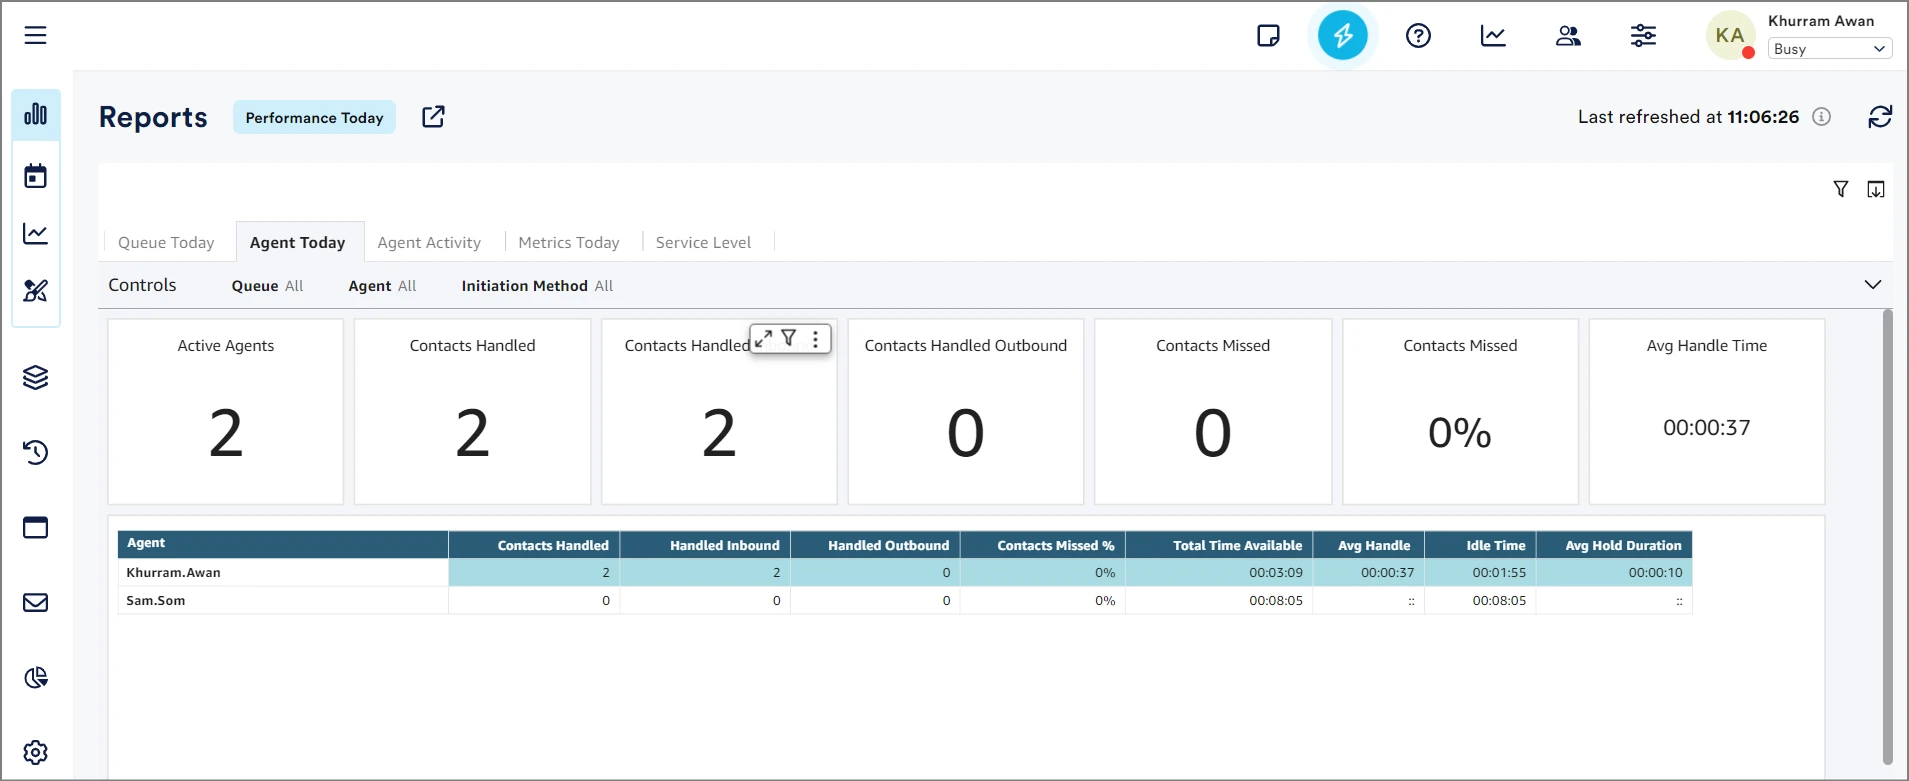This screenshot has width=1909, height=781.
Task: Click the dashboard filter funnel icon
Action: pyautogui.click(x=1841, y=189)
